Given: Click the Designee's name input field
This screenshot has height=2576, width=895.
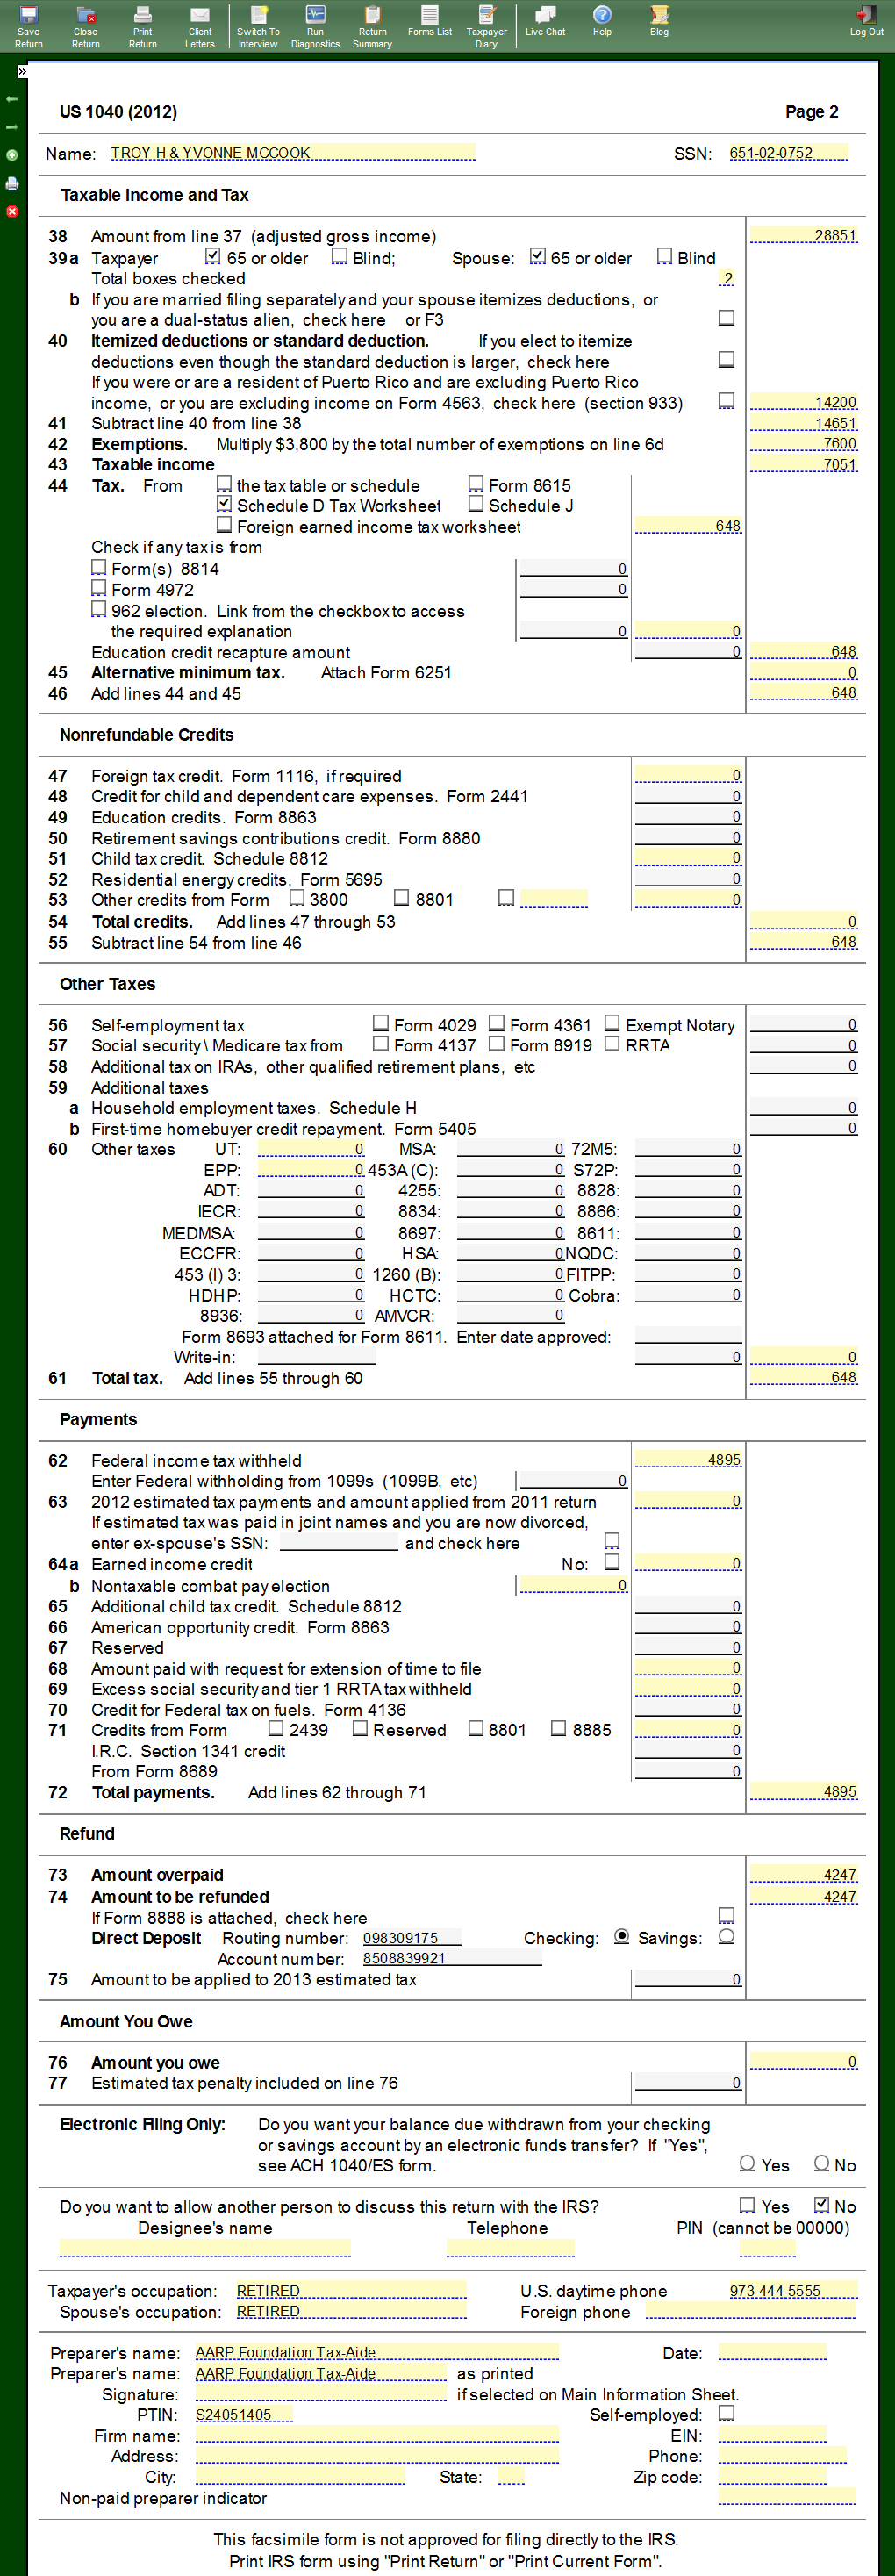Looking at the screenshot, I should [x=205, y=2248].
